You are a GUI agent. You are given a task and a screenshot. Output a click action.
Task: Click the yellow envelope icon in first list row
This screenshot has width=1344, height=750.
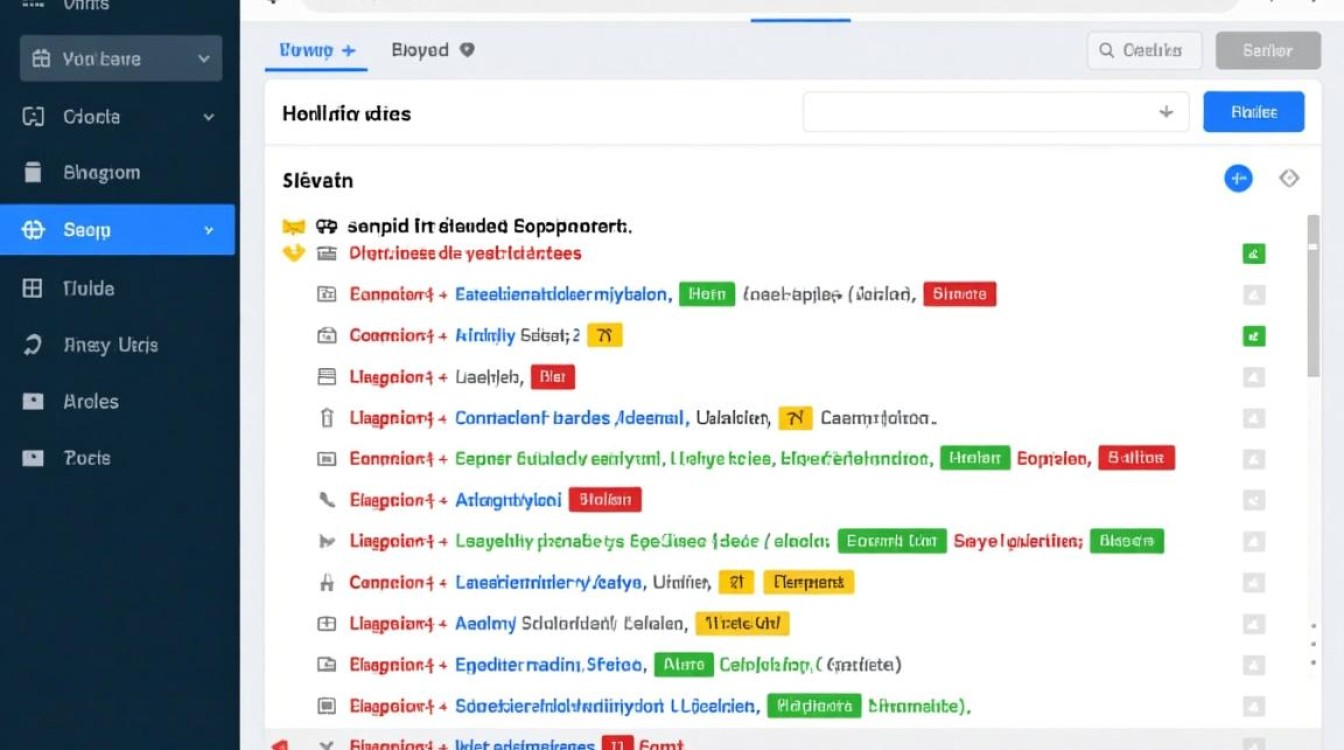[x=292, y=227]
